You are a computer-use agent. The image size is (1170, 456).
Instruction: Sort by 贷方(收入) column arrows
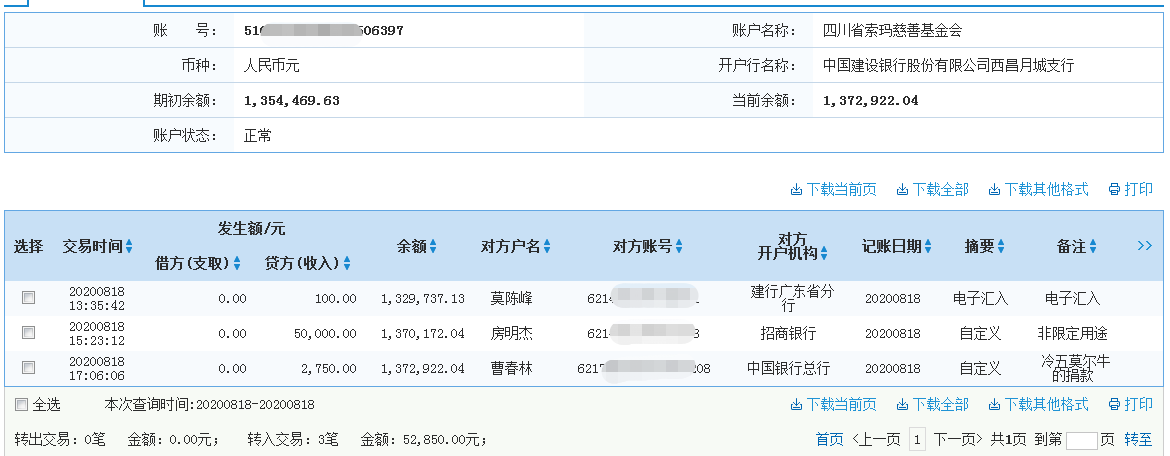(x=347, y=263)
